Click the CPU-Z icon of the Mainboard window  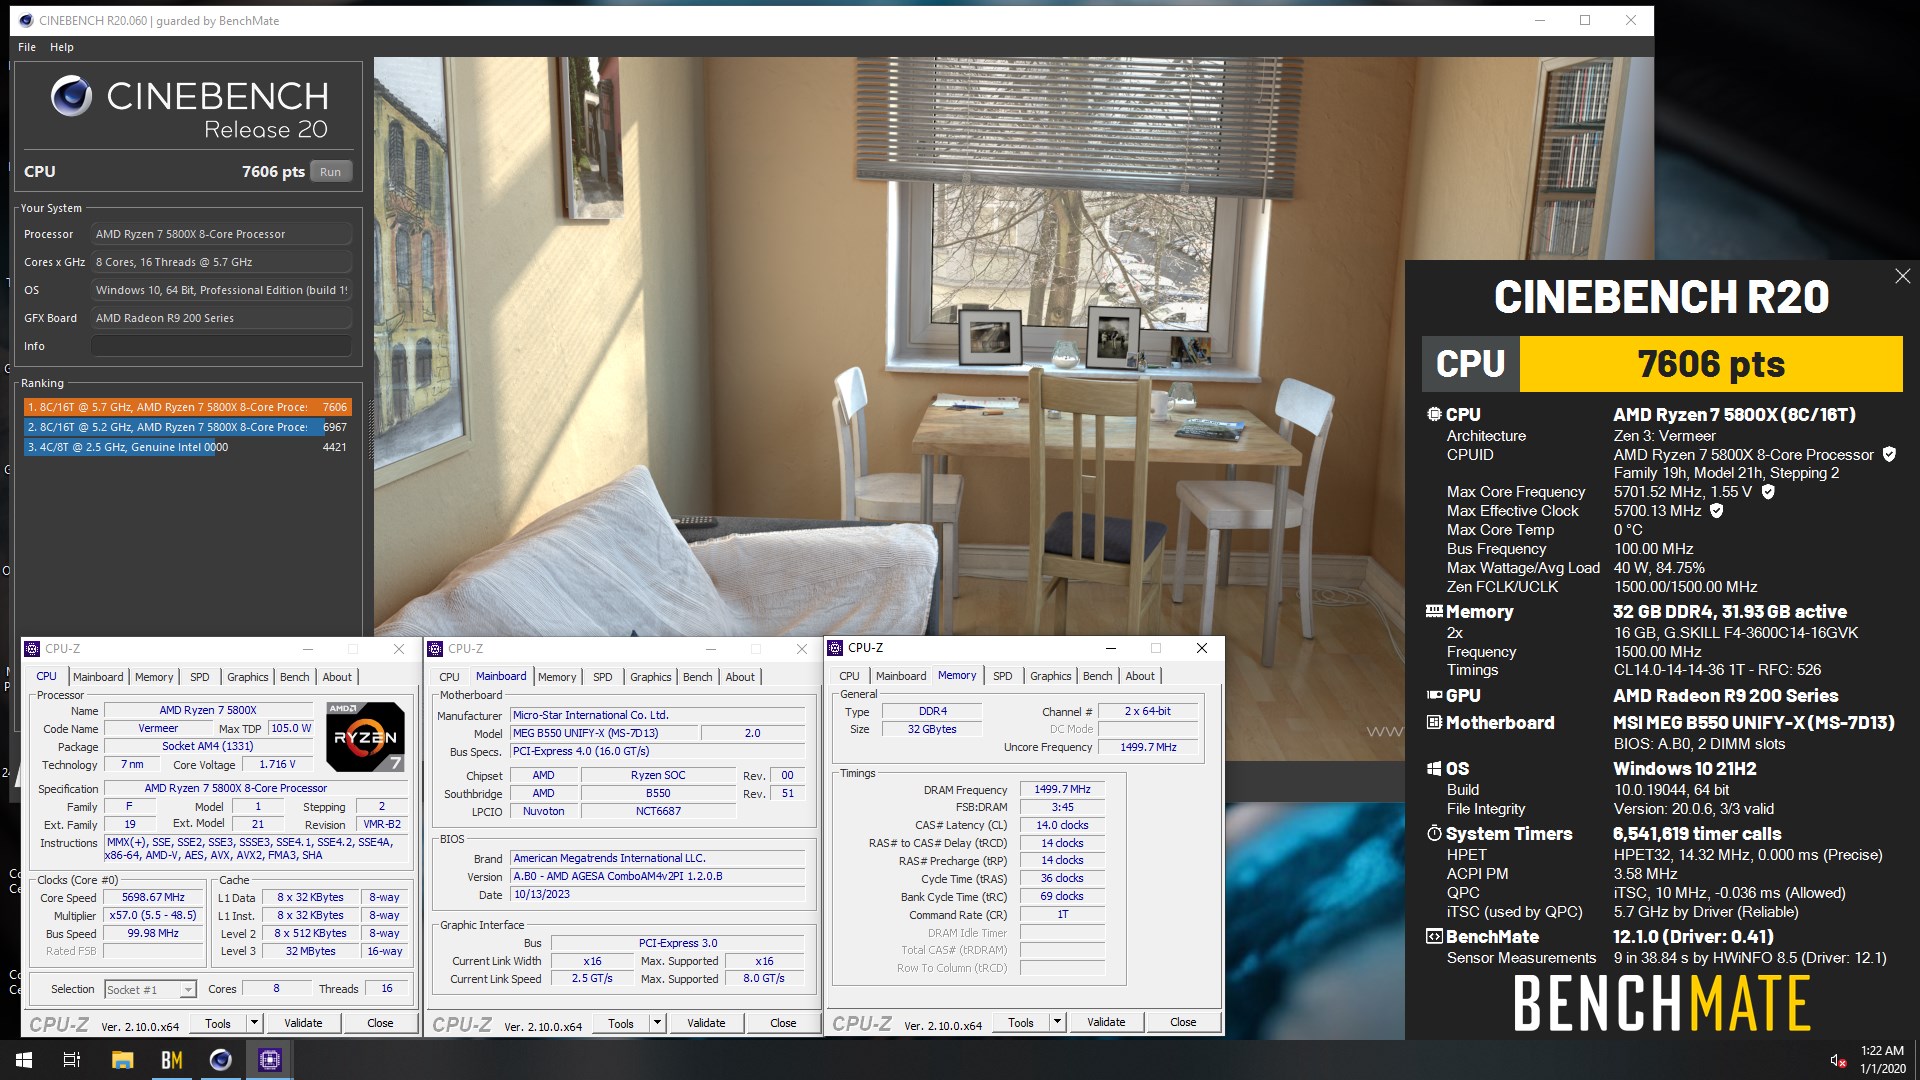click(435, 649)
